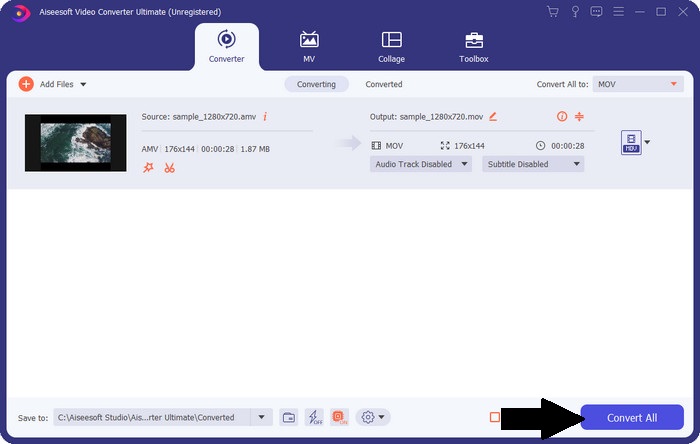The image size is (700, 444).
Task: Open the output folder icon
Action: pos(289,417)
